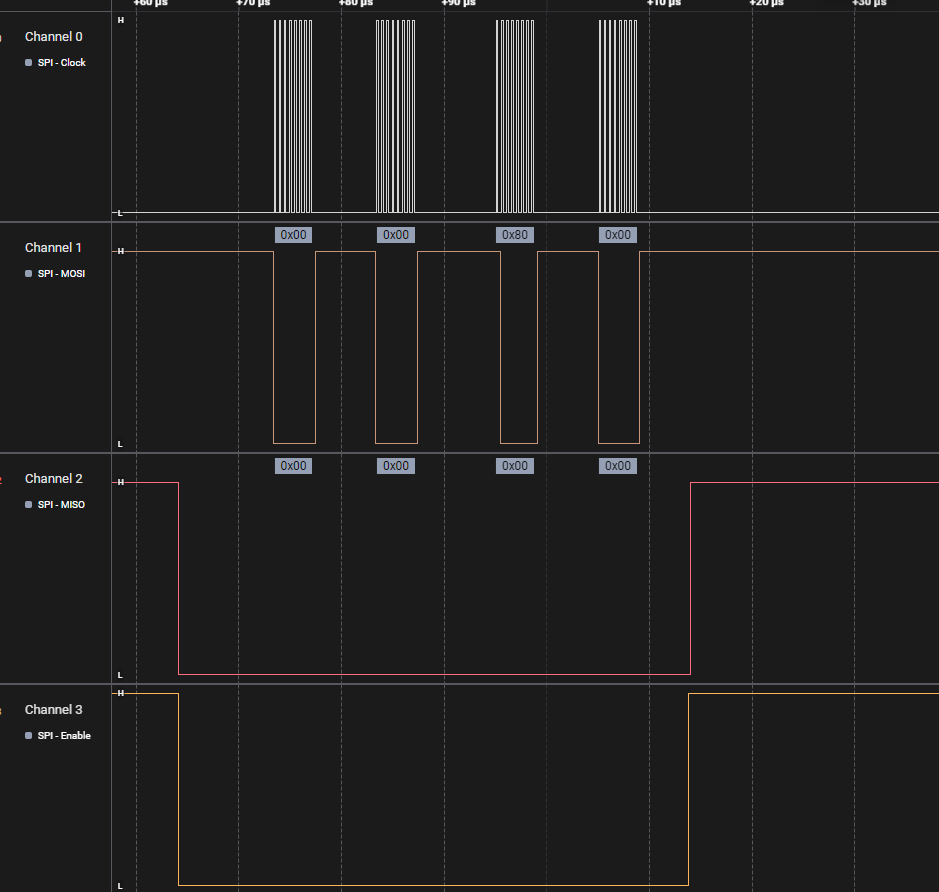
Task: Click the MOSI 0x00 bubble nearest +80 µs
Action: click(396, 235)
